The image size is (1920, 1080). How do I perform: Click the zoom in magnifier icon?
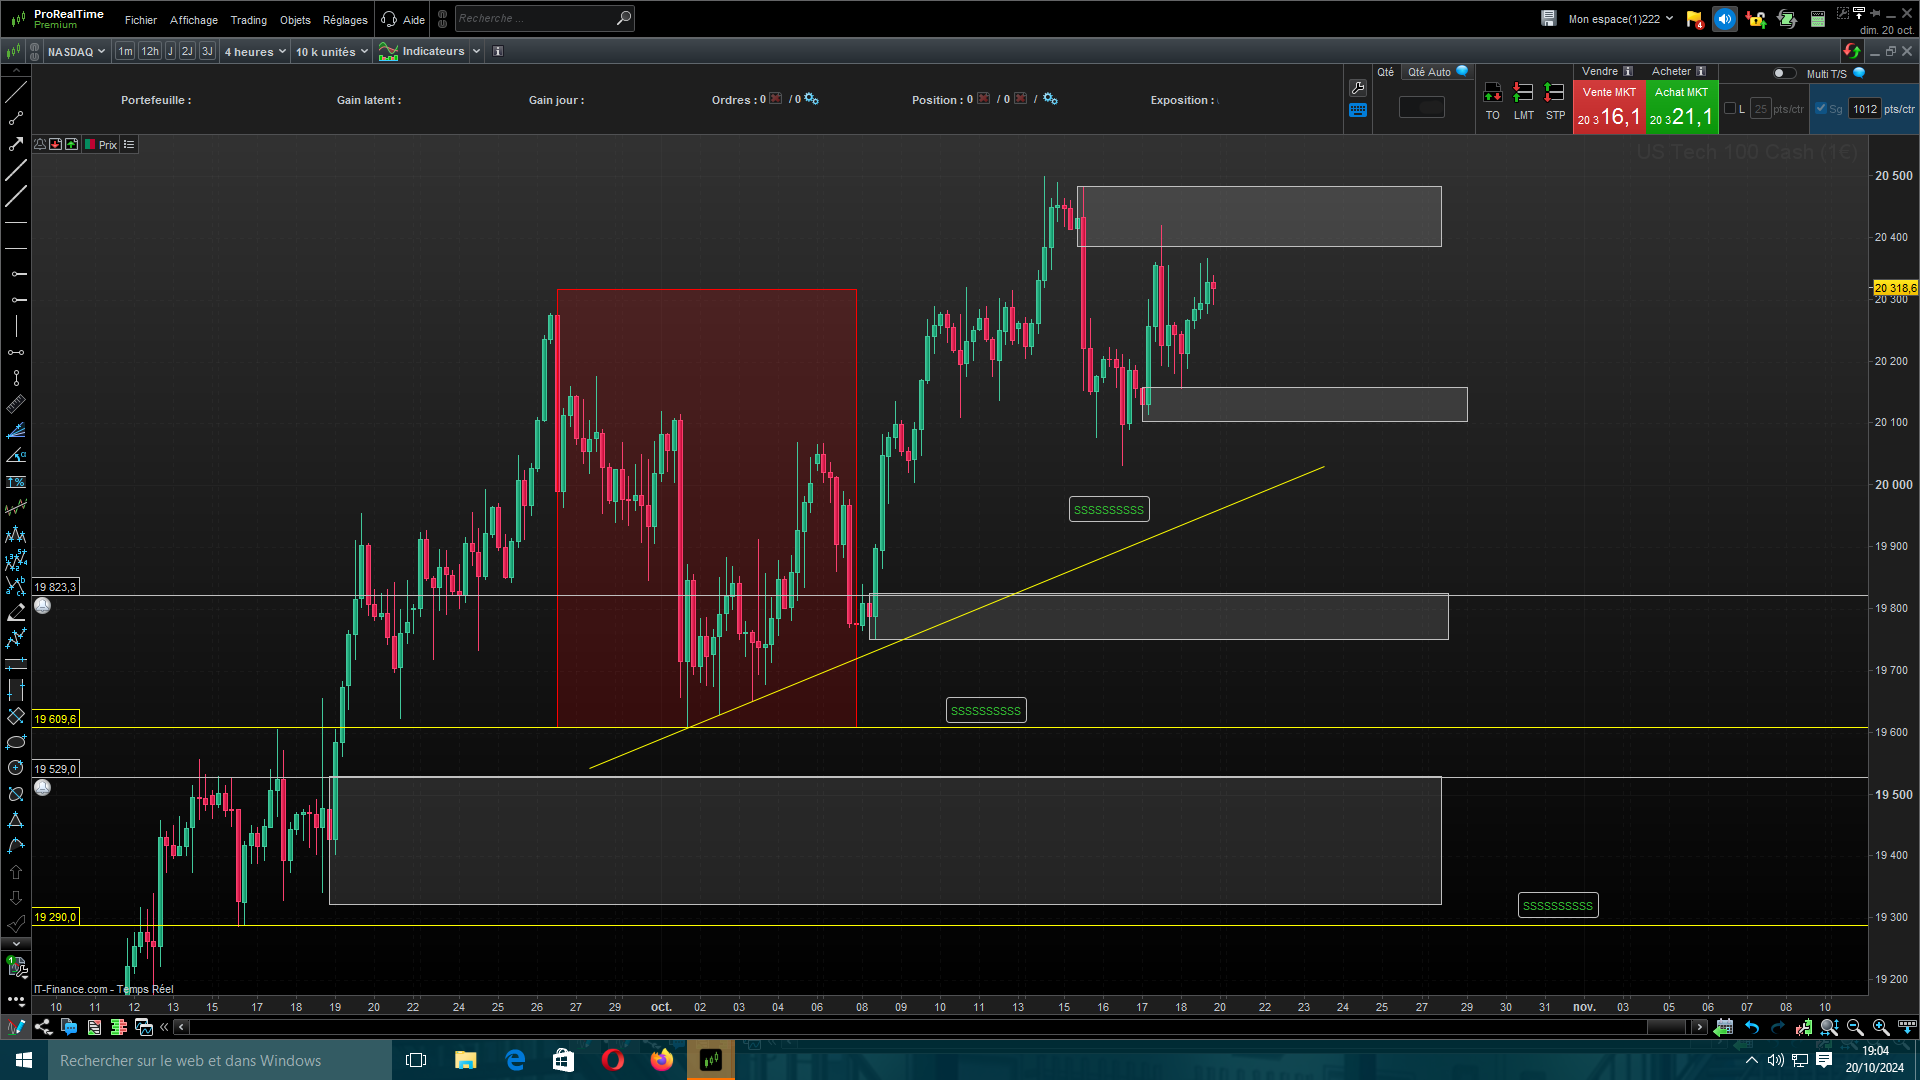(x=1880, y=1027)
